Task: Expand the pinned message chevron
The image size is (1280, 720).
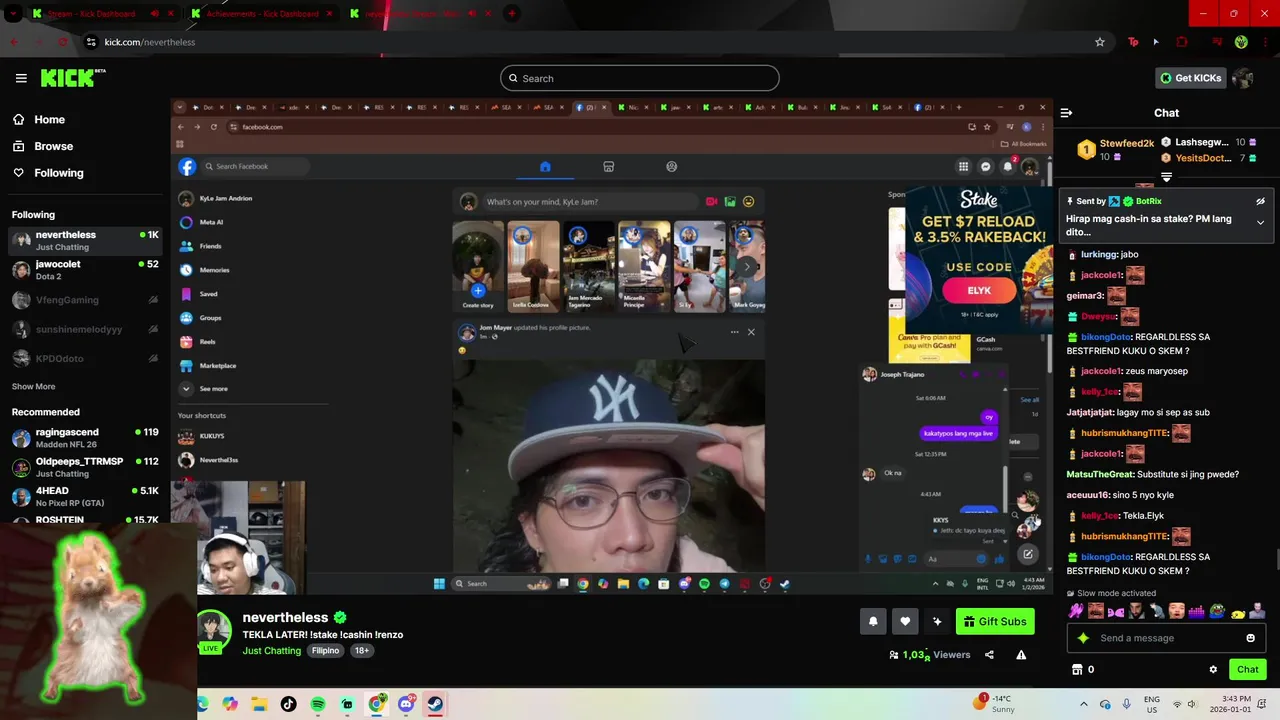Action: [x=1260, y=222]
